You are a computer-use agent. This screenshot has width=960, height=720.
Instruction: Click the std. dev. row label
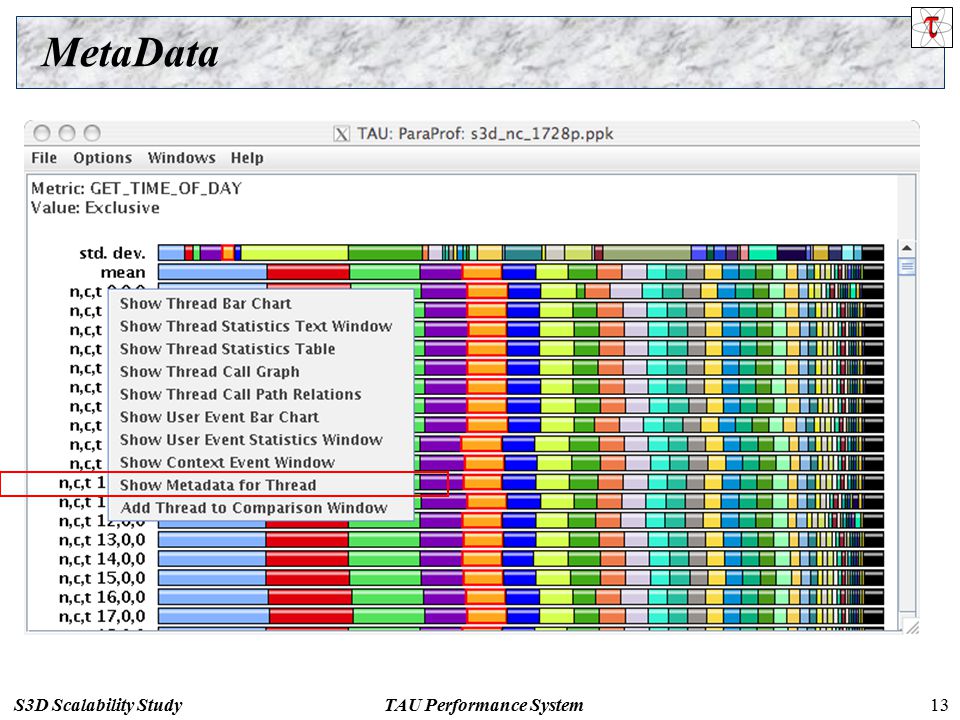[112, 253]
